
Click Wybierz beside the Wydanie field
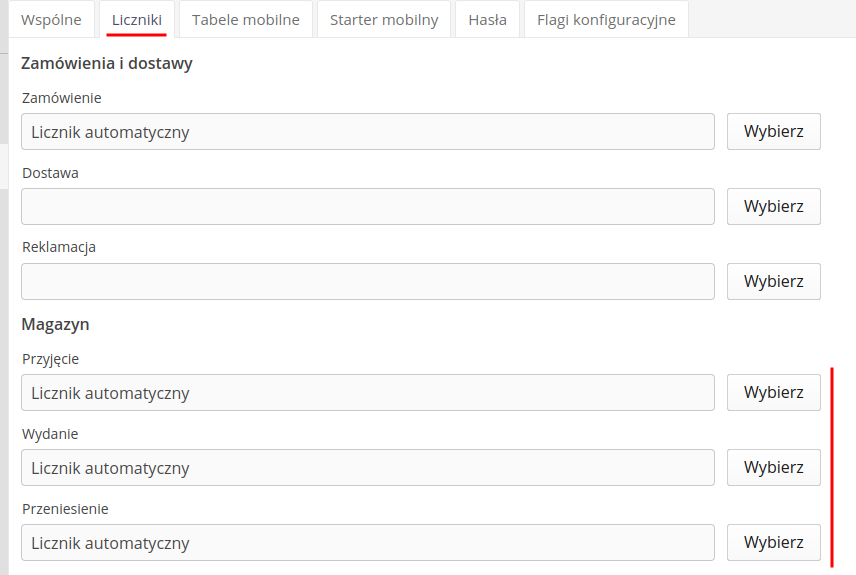773,468
